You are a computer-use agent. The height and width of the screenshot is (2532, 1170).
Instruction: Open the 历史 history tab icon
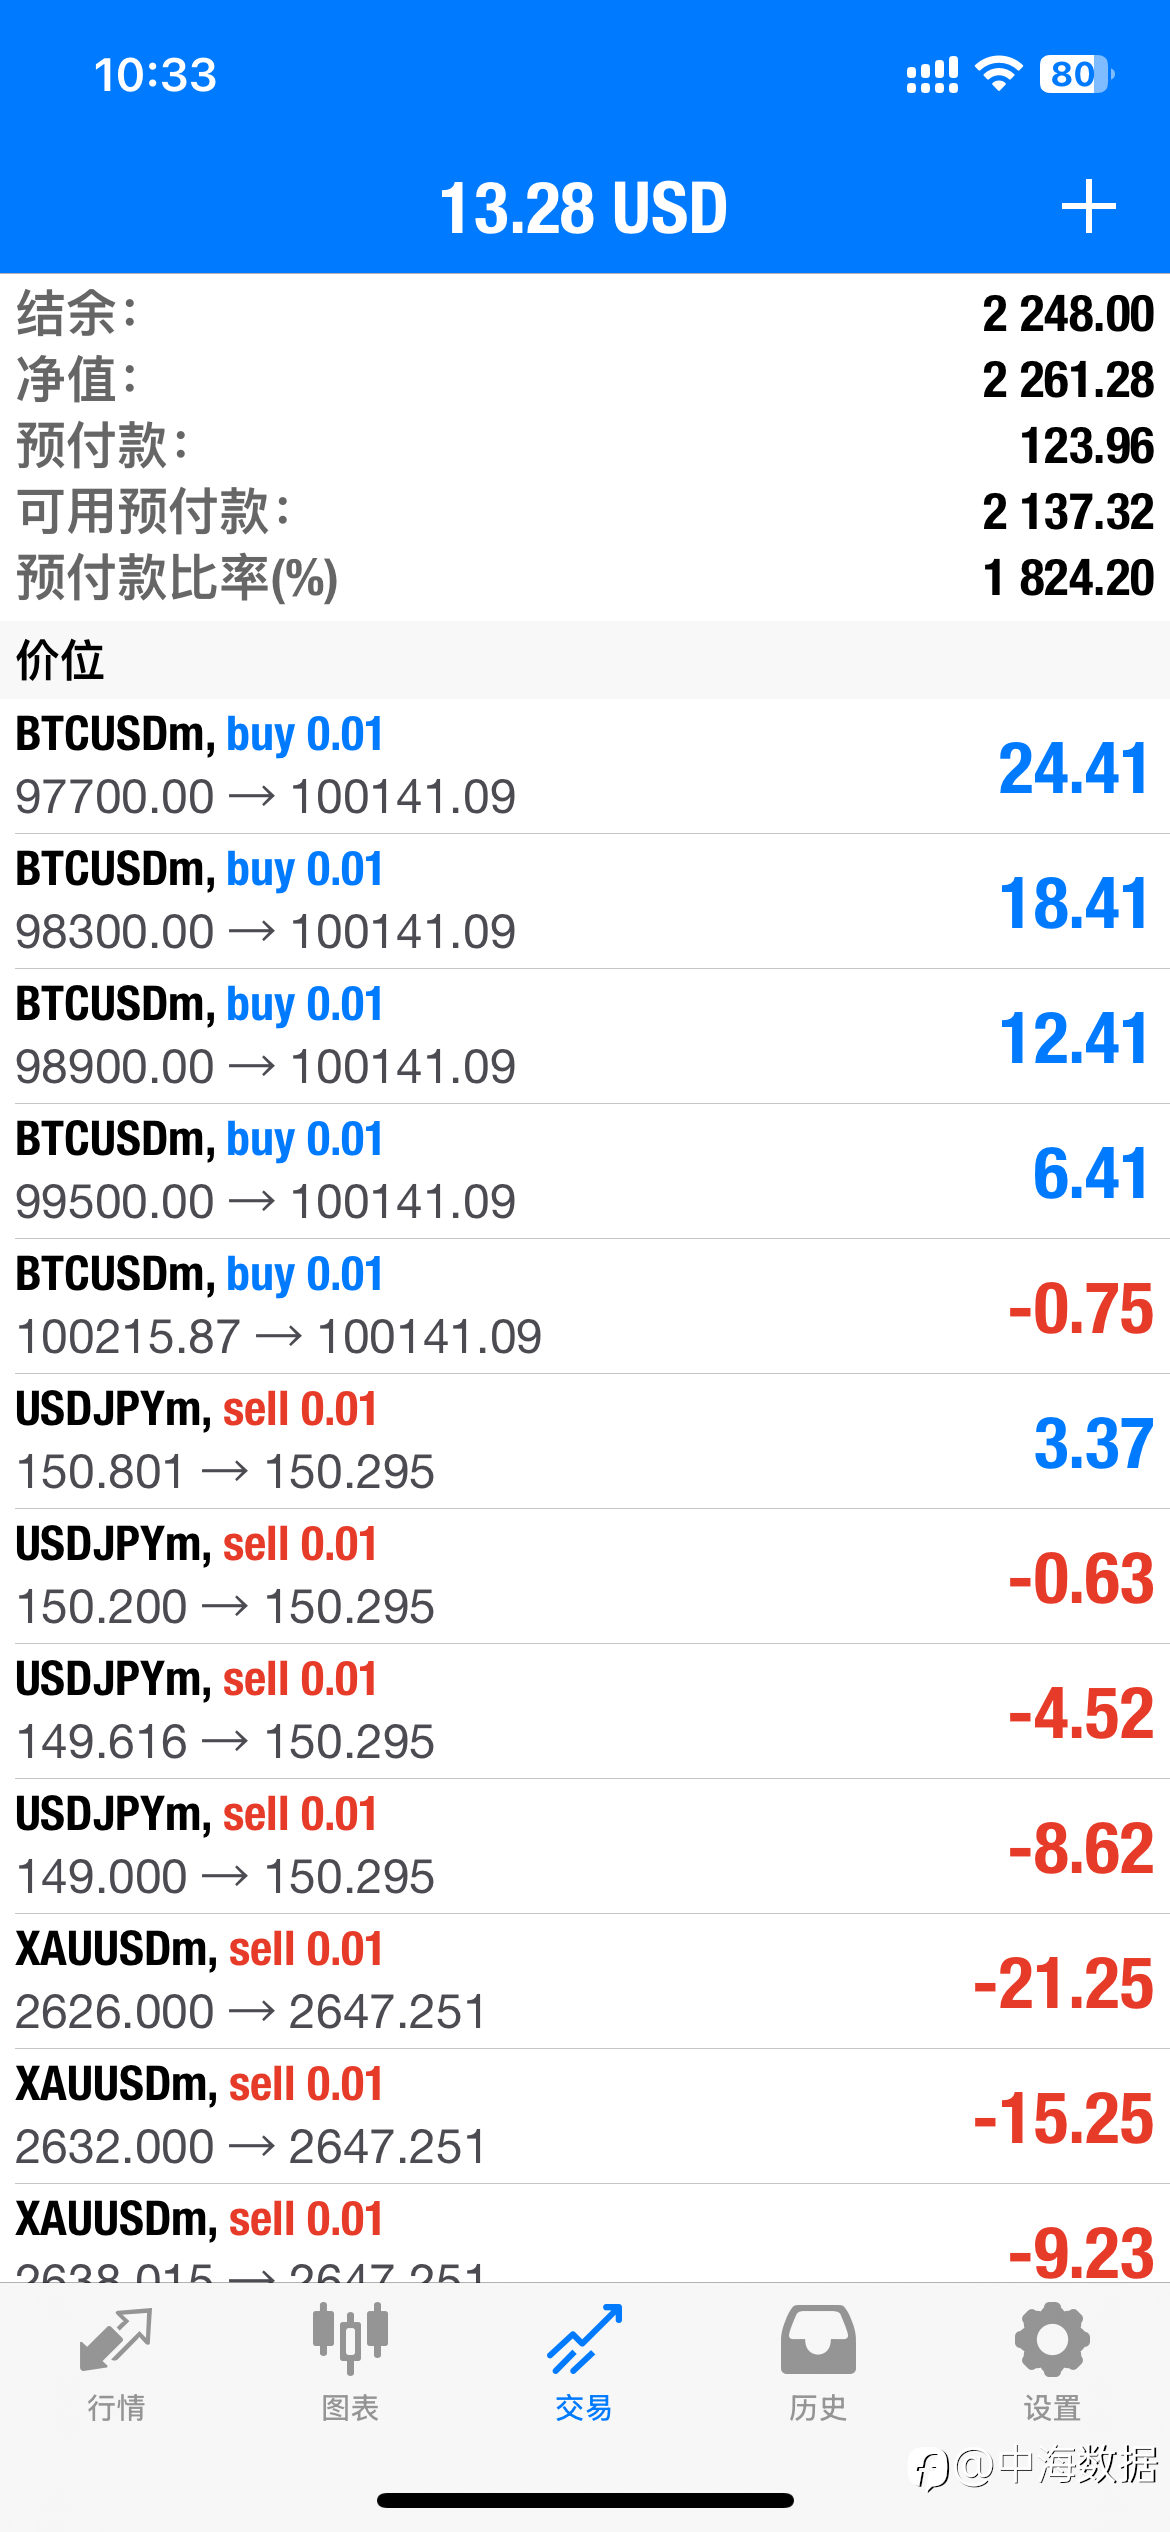coord(818,2339)
